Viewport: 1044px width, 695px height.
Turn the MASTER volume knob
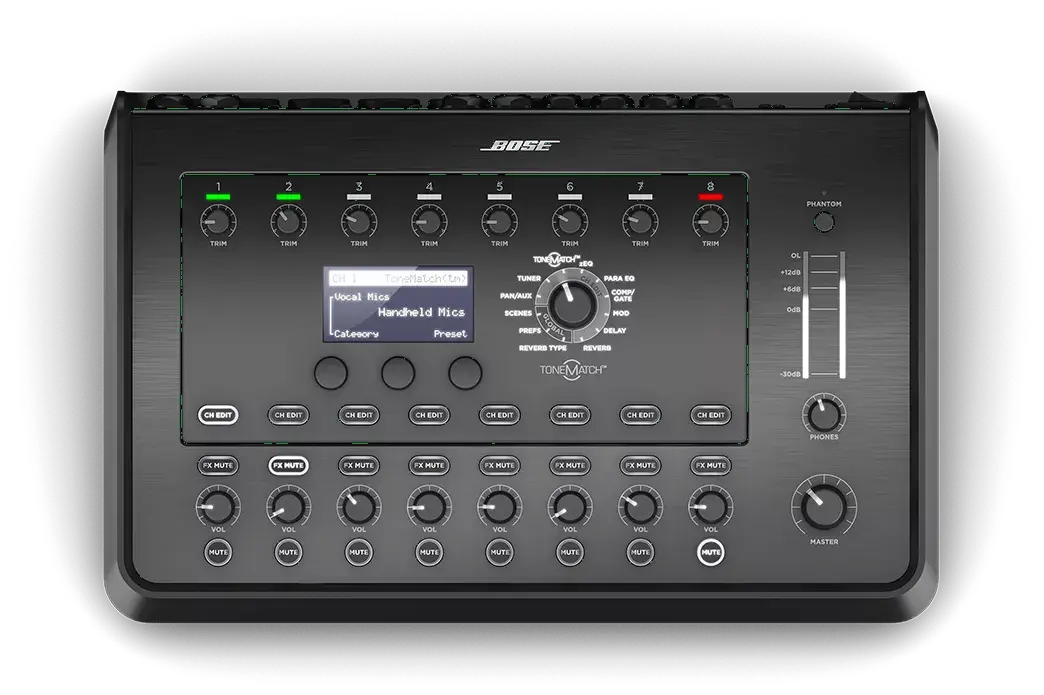pos(824,507)
